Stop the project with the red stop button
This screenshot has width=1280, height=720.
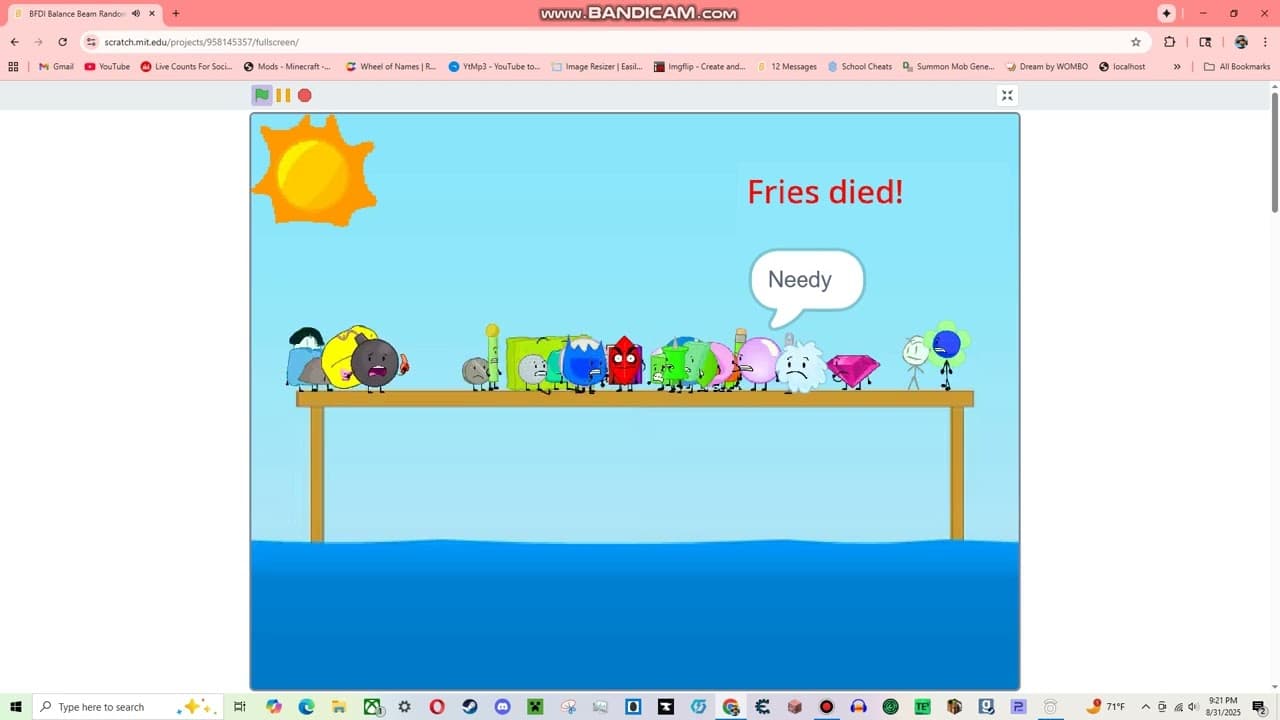[x=305, y=95]
